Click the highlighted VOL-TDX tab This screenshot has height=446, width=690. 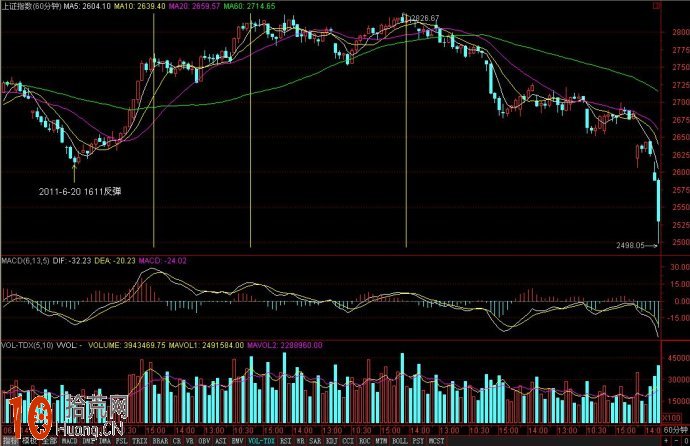[259, 440]
